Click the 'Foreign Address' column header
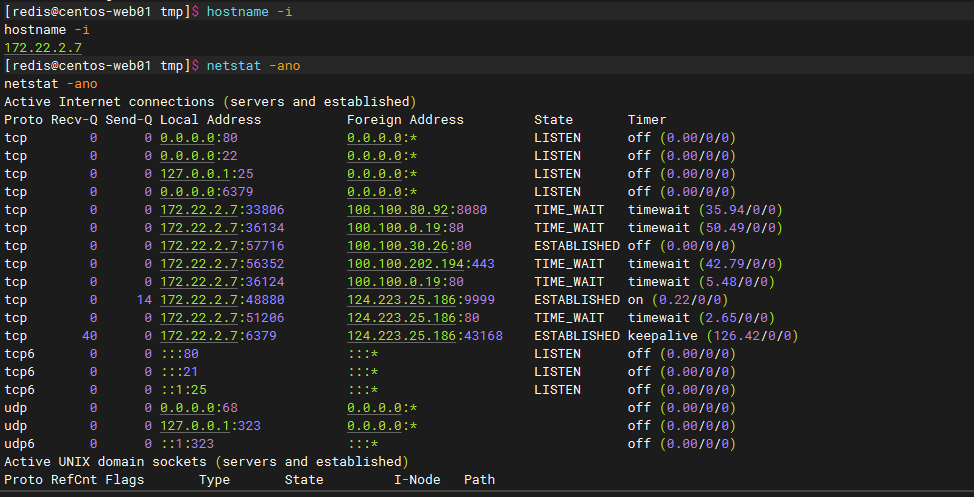 [x=405, y=120]
